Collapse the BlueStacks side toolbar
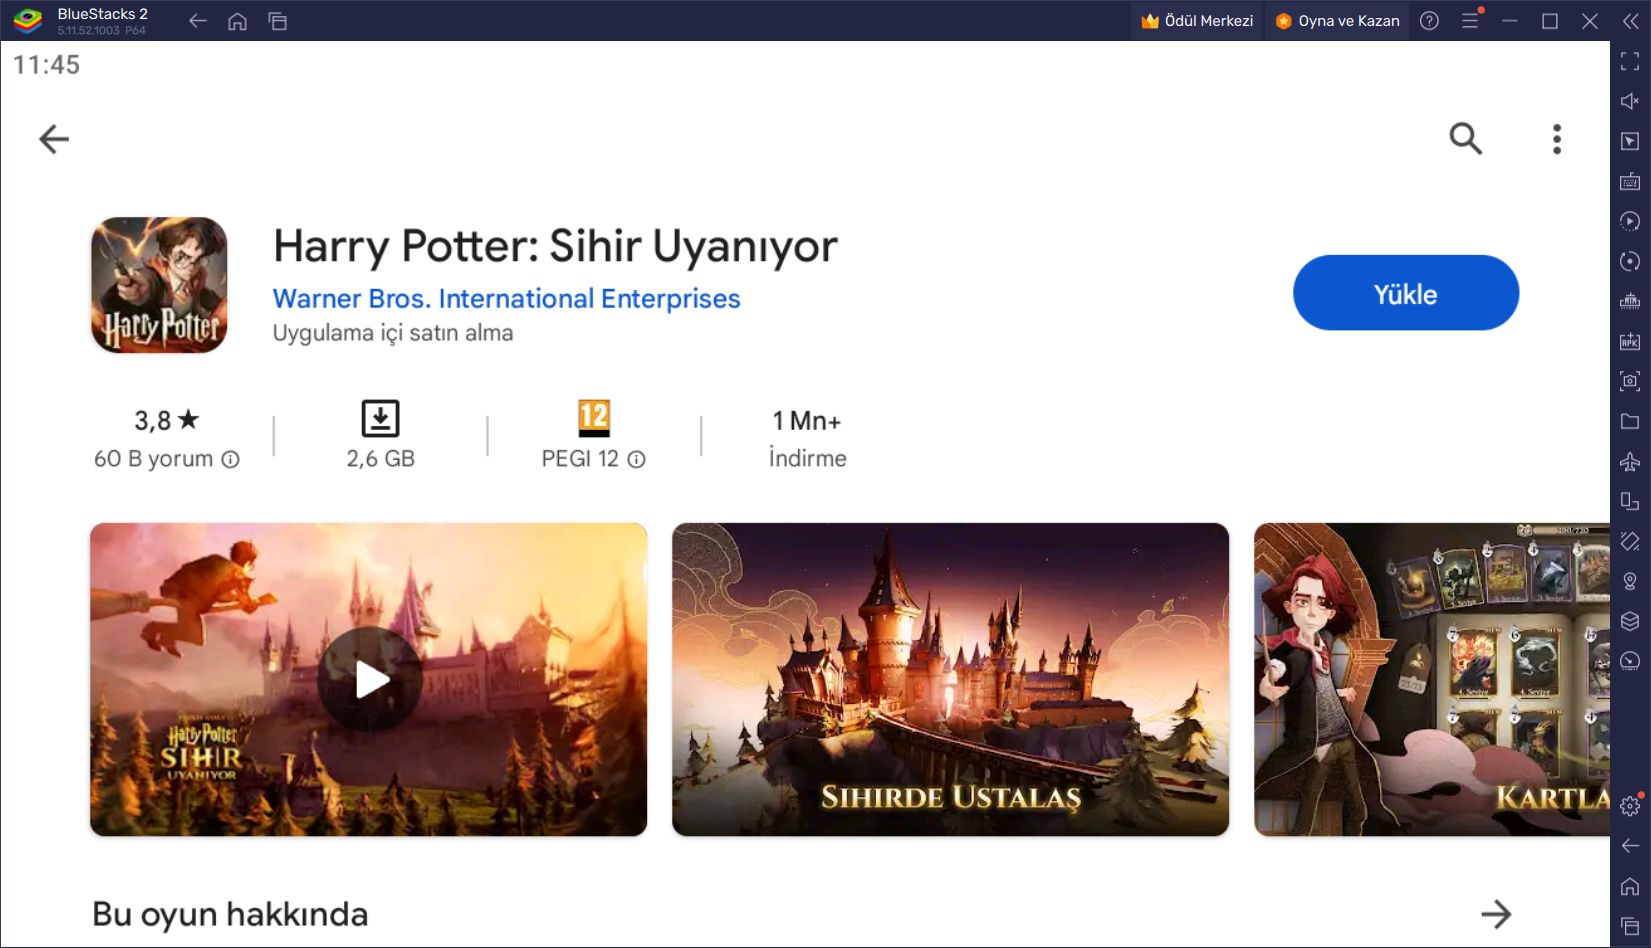The height and width of the screenshot is (948, 1651). (x=1630, y=21)
